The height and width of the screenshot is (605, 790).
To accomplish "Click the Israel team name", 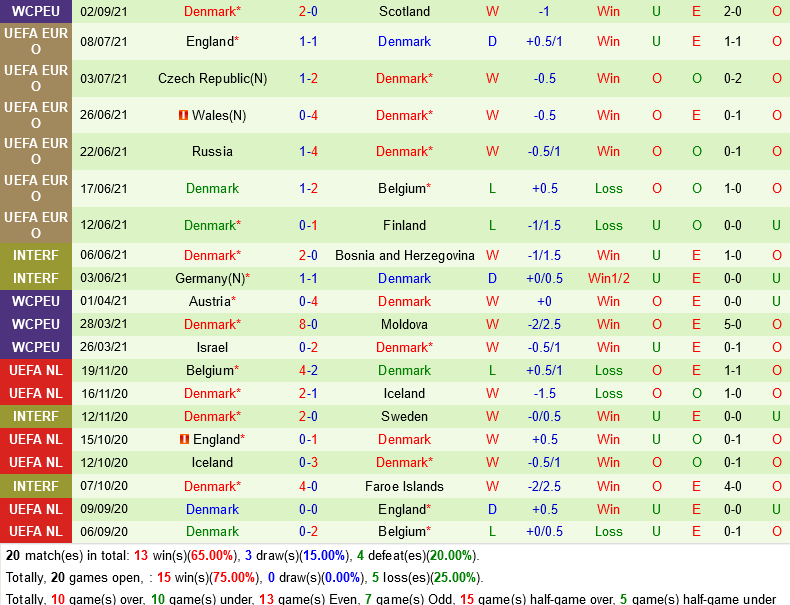I will click(x=212, y=348).
